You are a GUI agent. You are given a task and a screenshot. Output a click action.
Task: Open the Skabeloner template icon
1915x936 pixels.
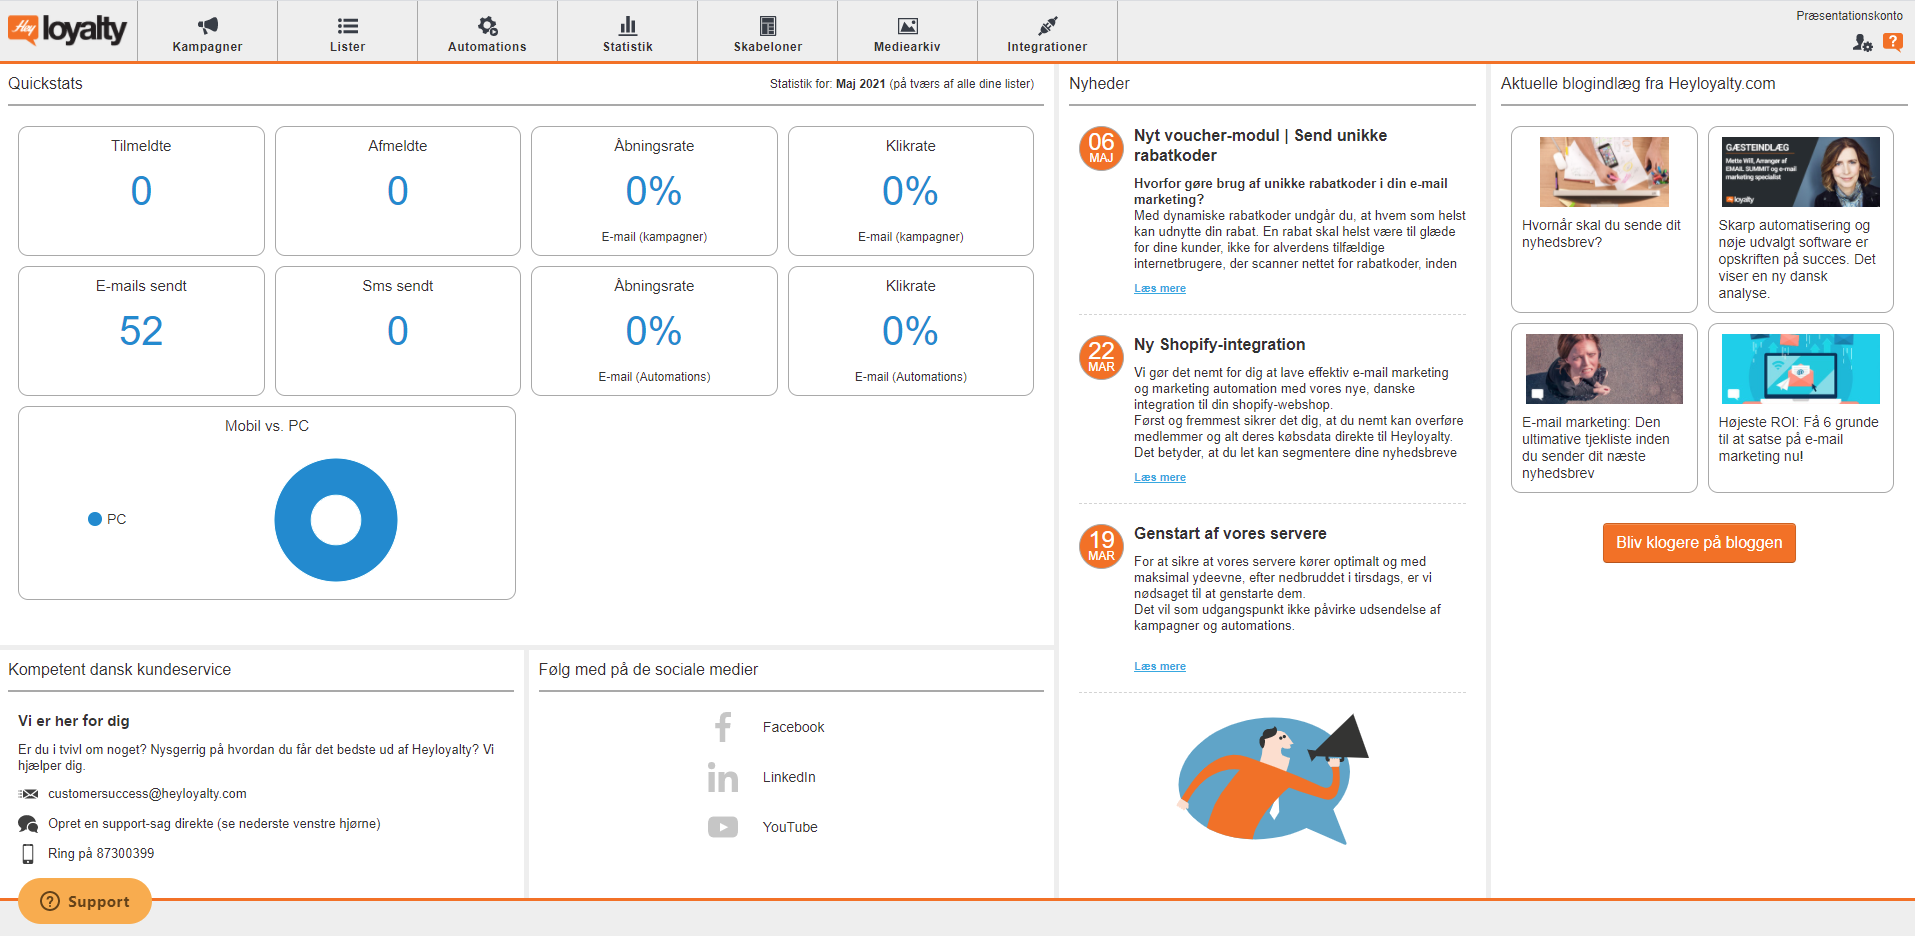tap(767, 25)
